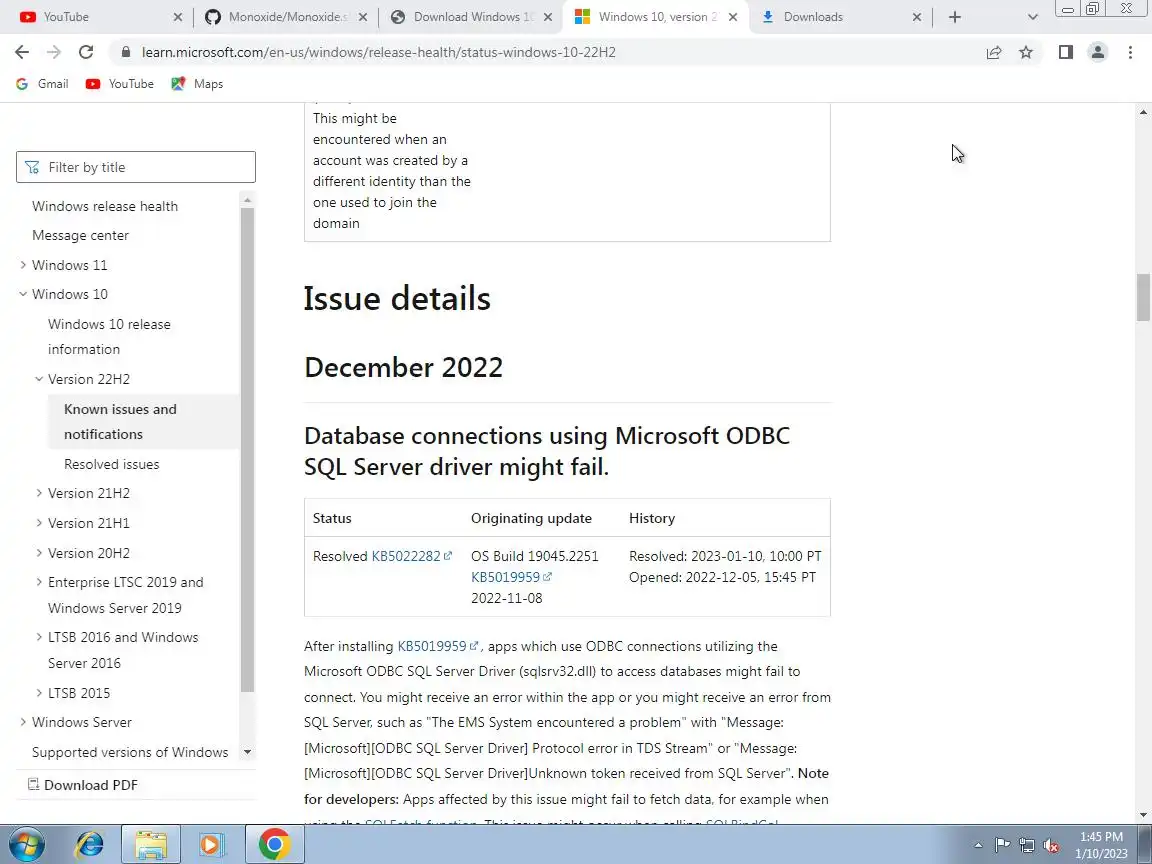Screen dimensions: 1152x864
Task: Open the Gmail bookmark
Action: coord(43,84)
